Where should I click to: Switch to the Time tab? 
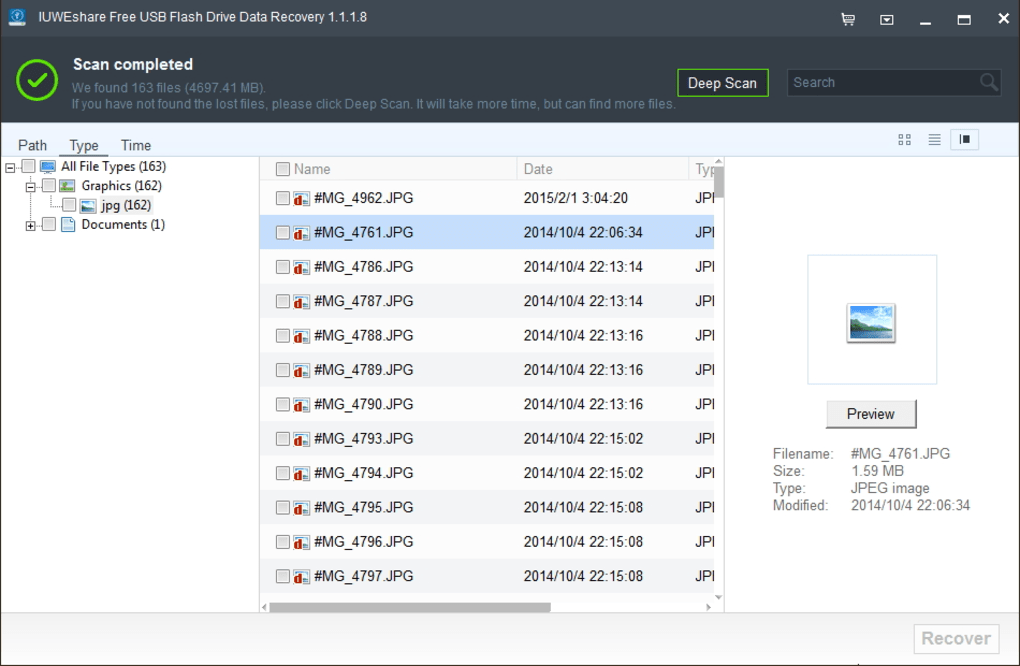135,145
